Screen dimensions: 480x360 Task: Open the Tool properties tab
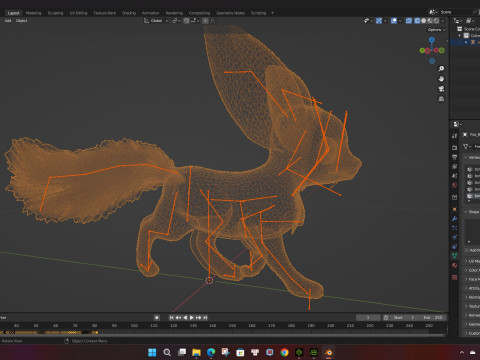(455, 136)
